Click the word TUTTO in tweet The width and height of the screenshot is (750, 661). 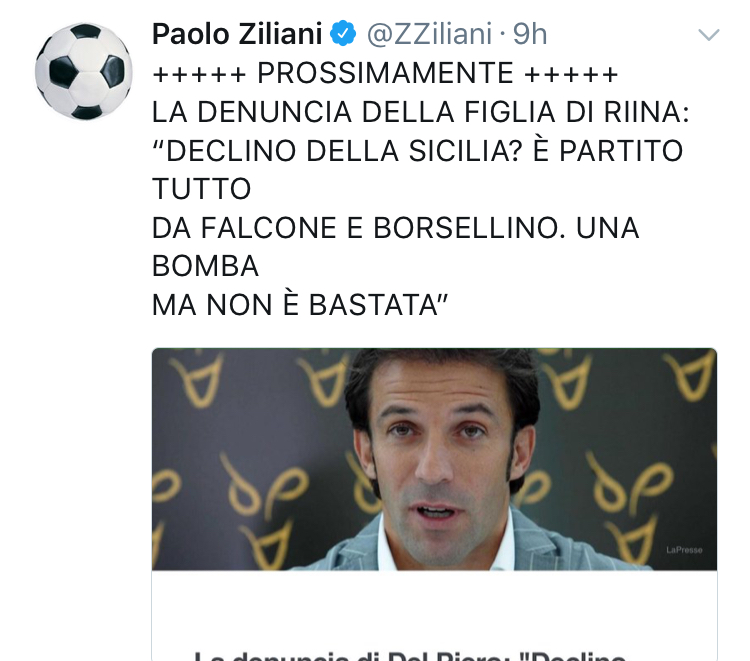(x=201, y=189)
